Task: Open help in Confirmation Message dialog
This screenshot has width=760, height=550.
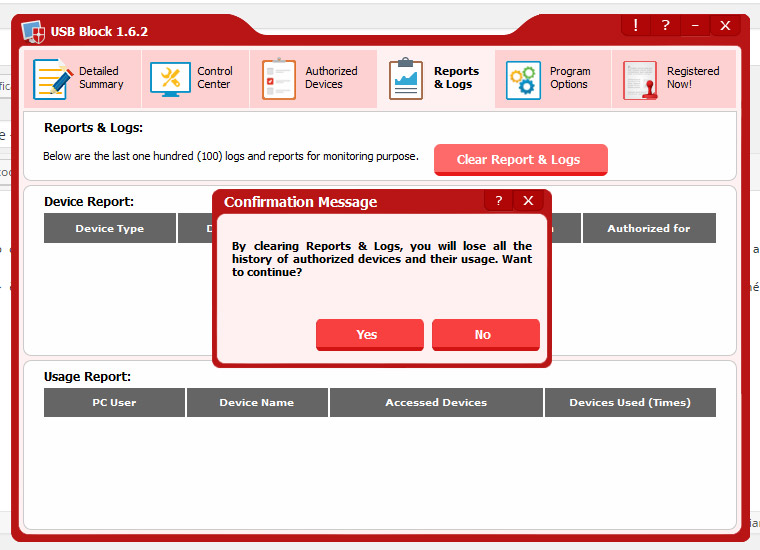Action: coord(499,201)
